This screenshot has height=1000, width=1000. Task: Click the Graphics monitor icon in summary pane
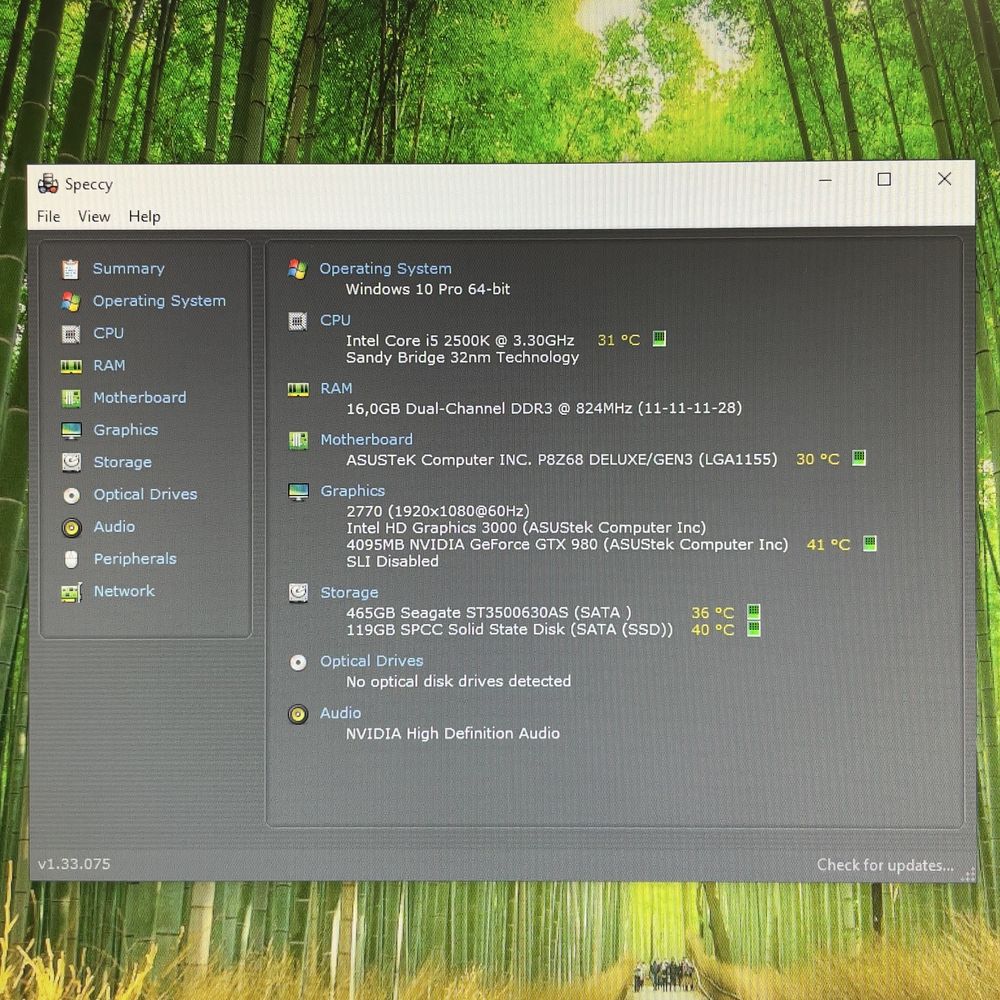click(x=298, y=492)
